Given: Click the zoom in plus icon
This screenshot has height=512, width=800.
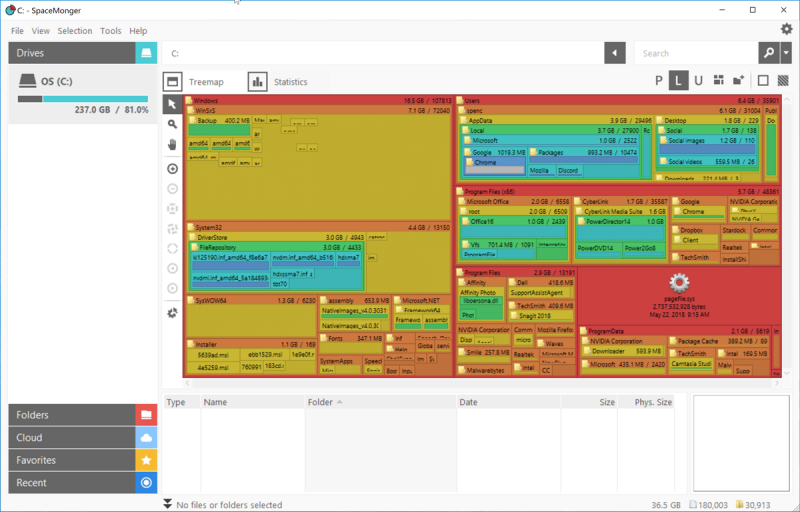Looking at the screenshot, I should click(x=172, y=169).
